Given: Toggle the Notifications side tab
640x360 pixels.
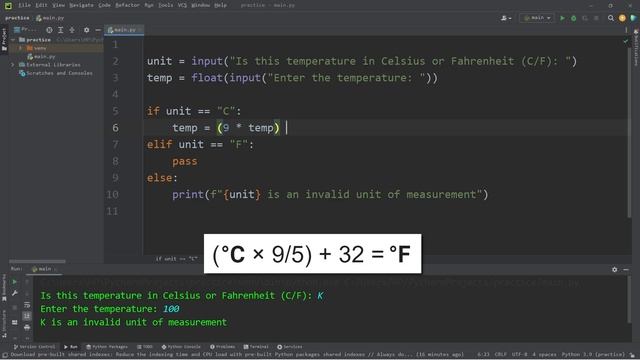Looking at the screenshot, I should click(x=636, y=47).
